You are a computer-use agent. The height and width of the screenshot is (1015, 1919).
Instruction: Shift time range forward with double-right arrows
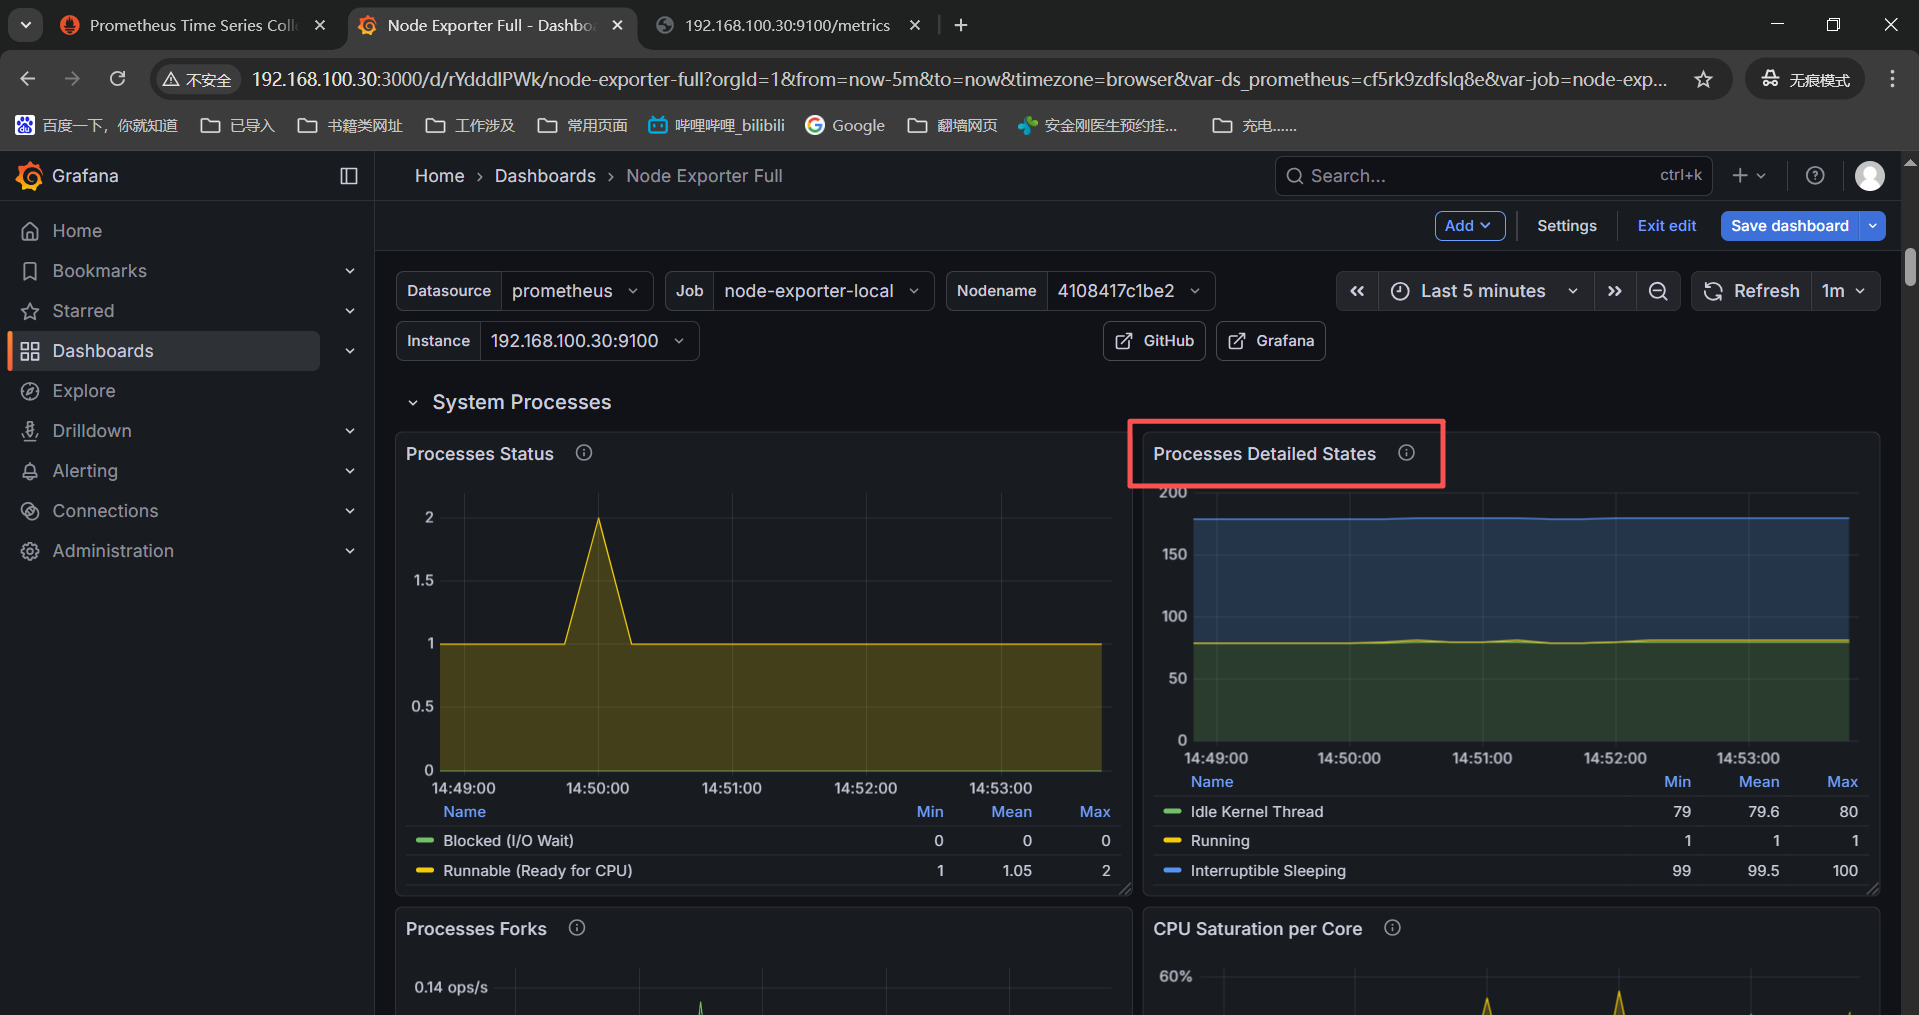1614,291
